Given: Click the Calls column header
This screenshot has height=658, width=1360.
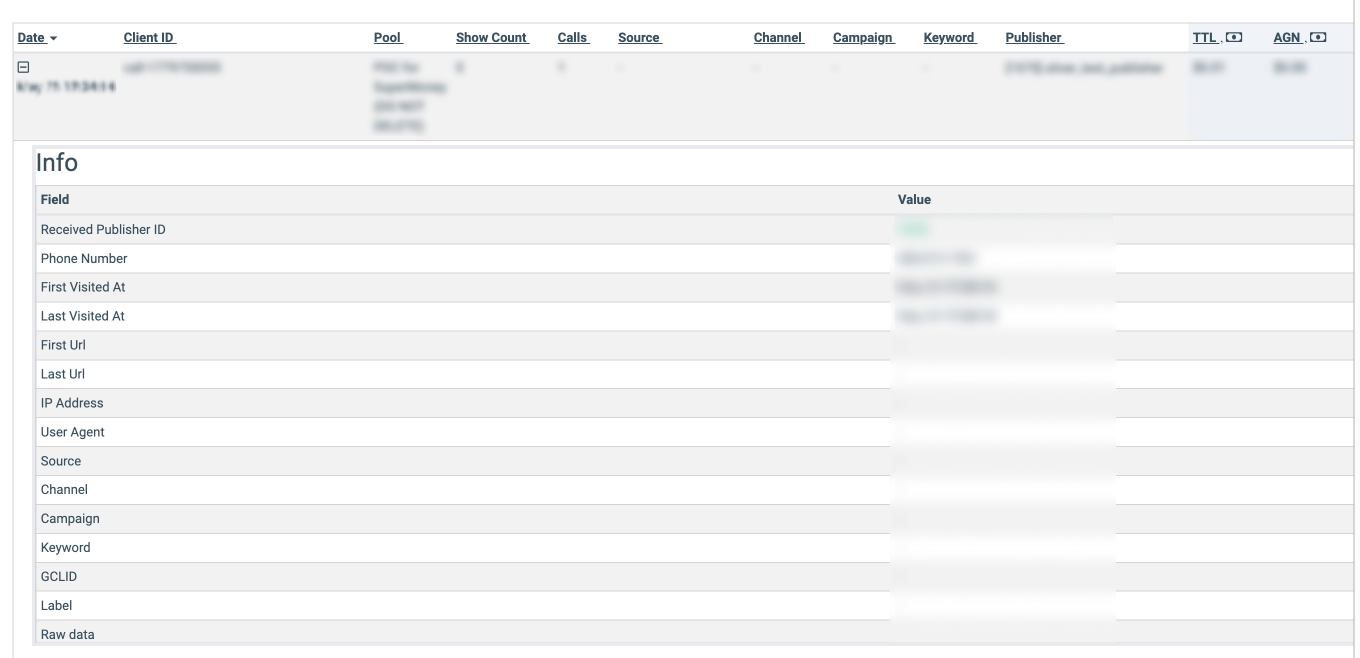Looking at the screenshot, I should [x=573, y=38].
